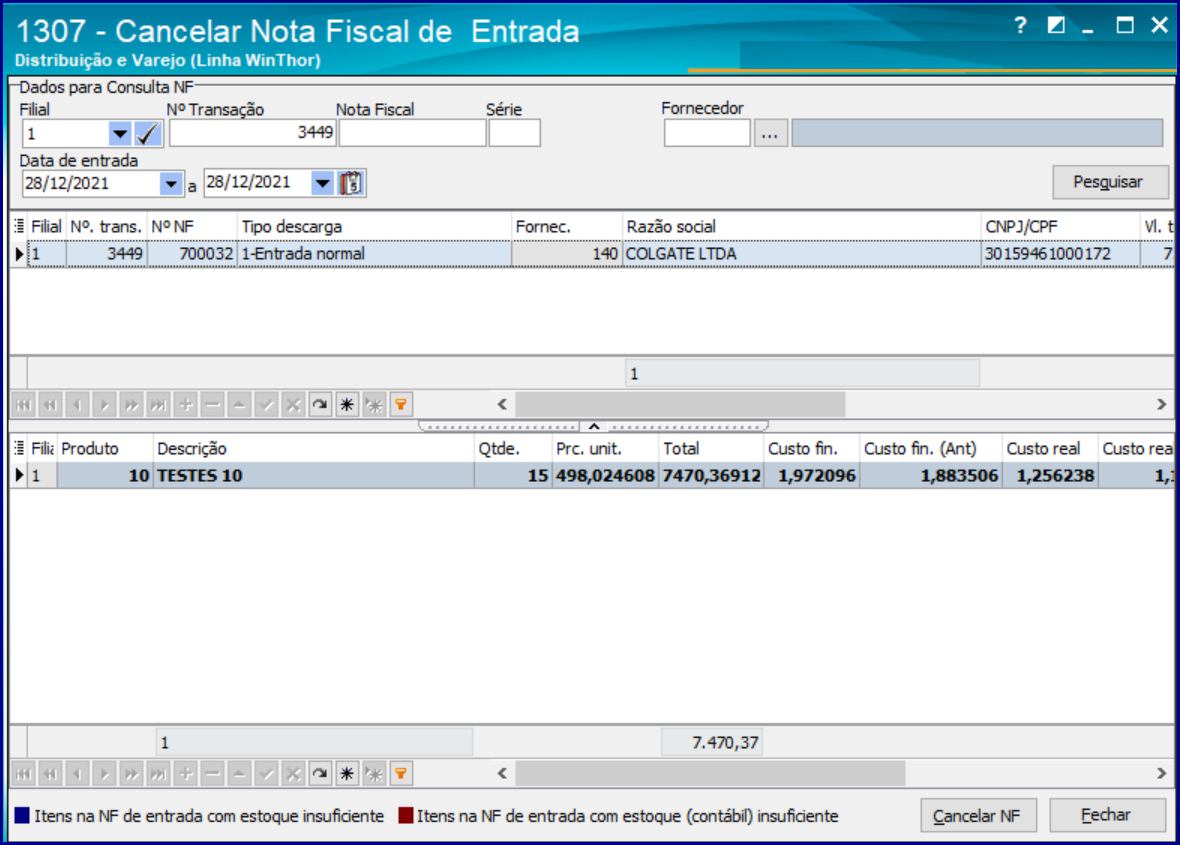Open the end date dropdown arrow
The image size is (1180, 845).
click(322, 183)
